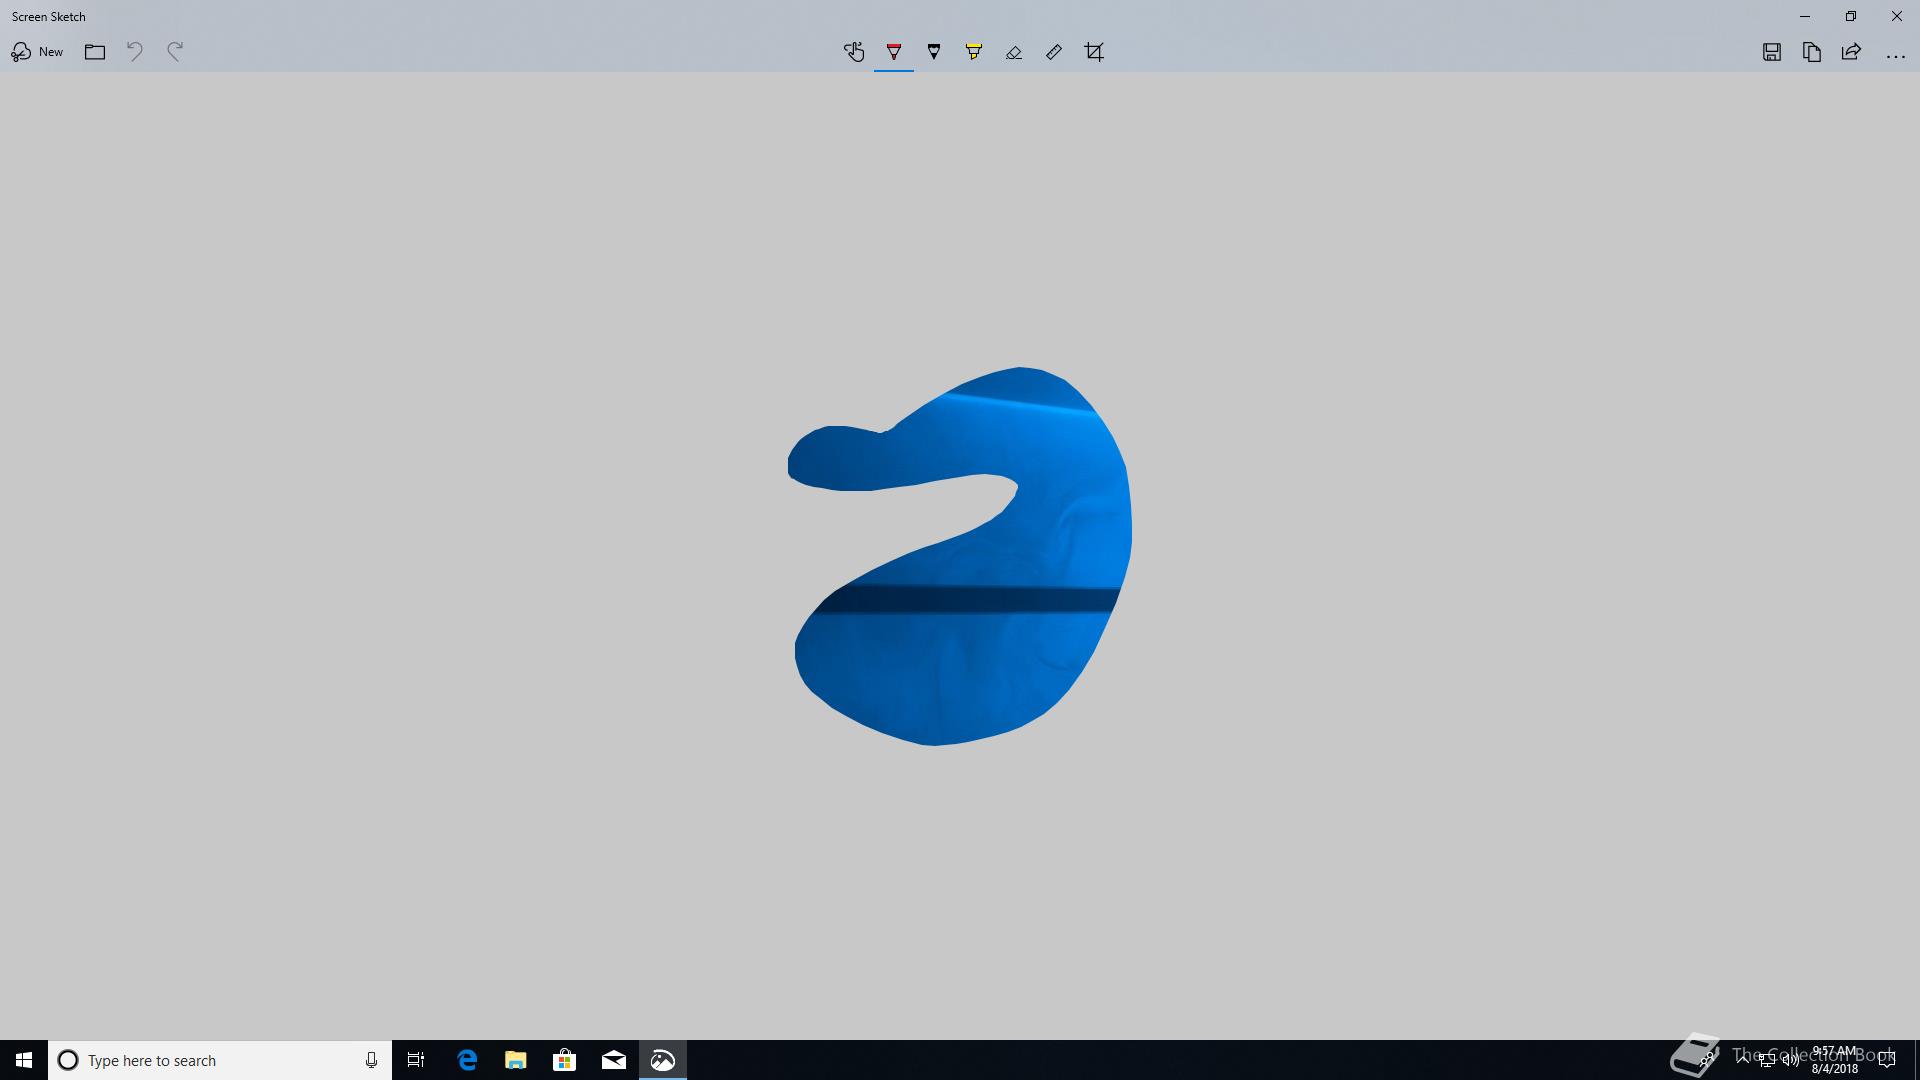
Task: Launch Microsoft Edge from taskbar
Action: click(x=467, y=1060)
